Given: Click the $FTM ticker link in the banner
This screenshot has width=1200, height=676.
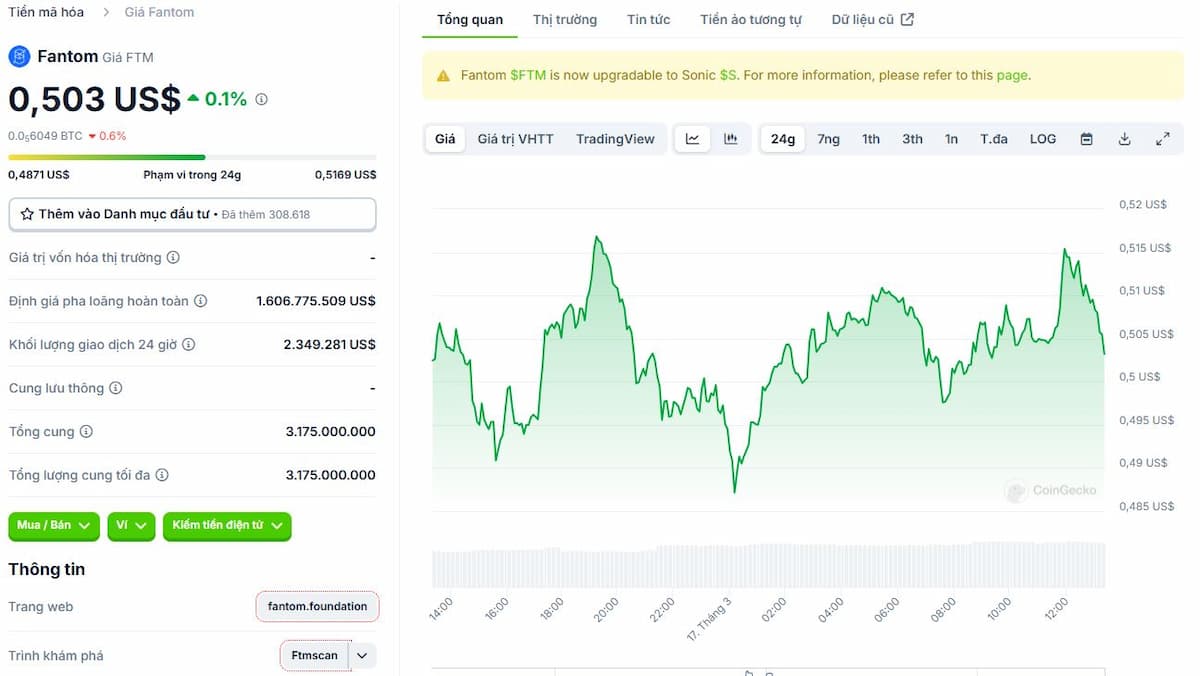Looking at the screenshot, I should 528,75.
